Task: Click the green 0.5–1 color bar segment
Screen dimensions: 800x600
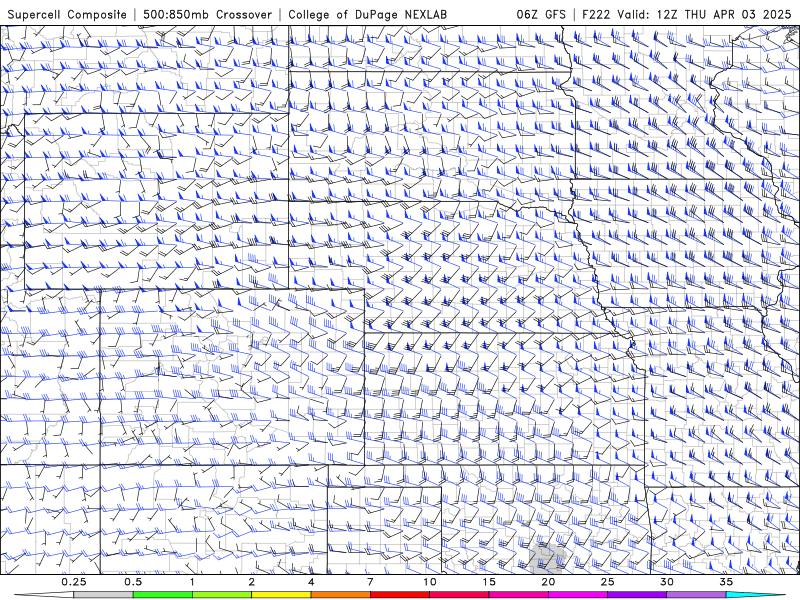Action: click(163, 595)
